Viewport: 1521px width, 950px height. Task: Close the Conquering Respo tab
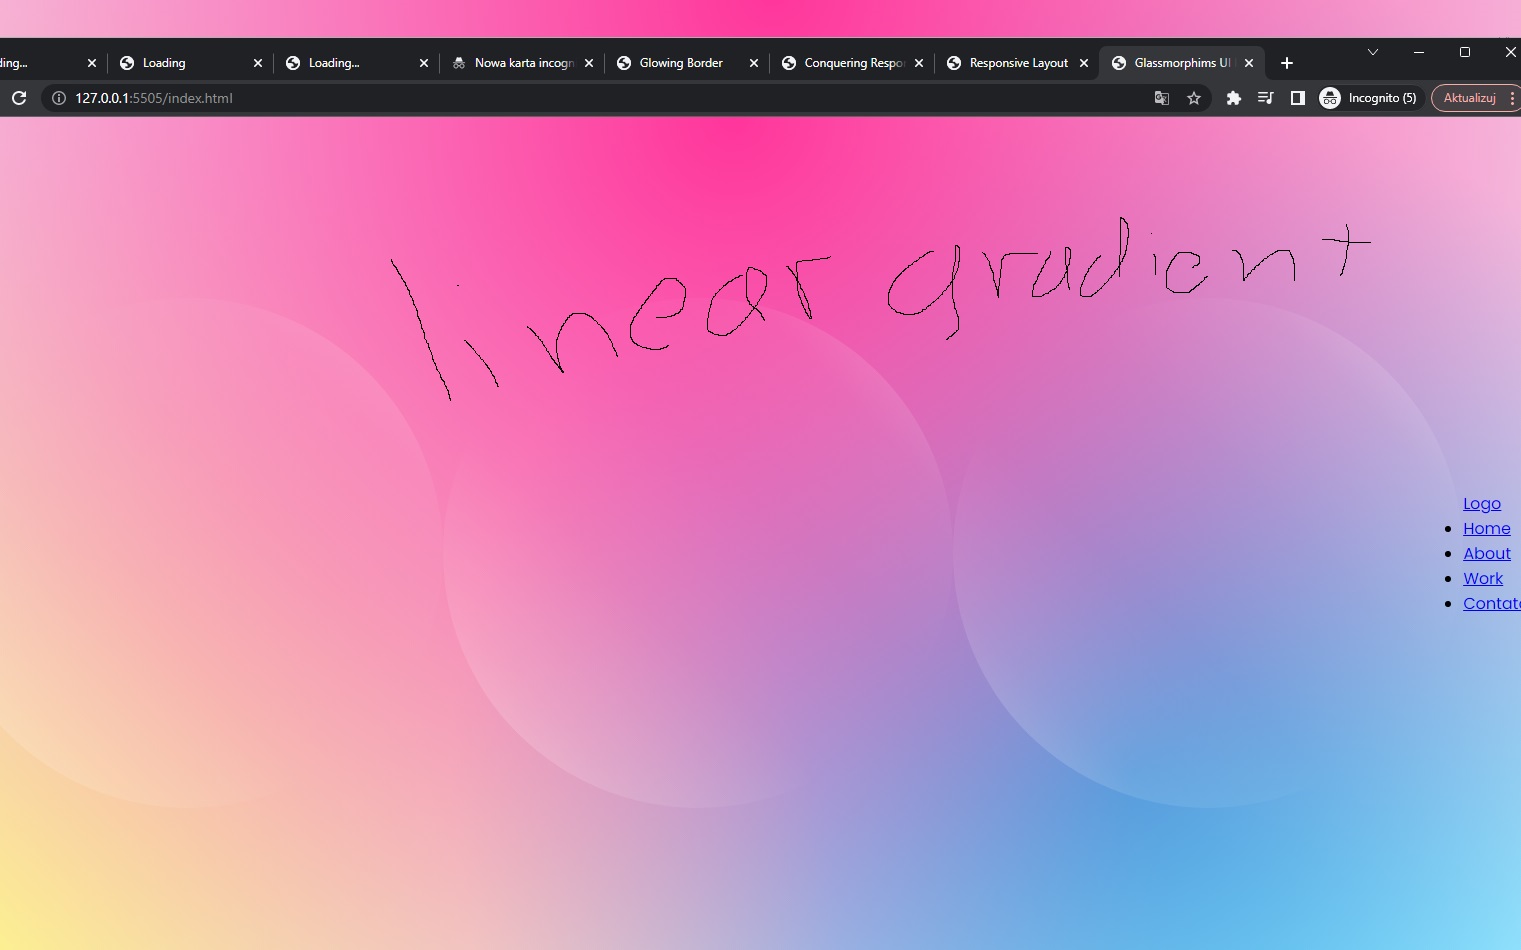[919, 63]
